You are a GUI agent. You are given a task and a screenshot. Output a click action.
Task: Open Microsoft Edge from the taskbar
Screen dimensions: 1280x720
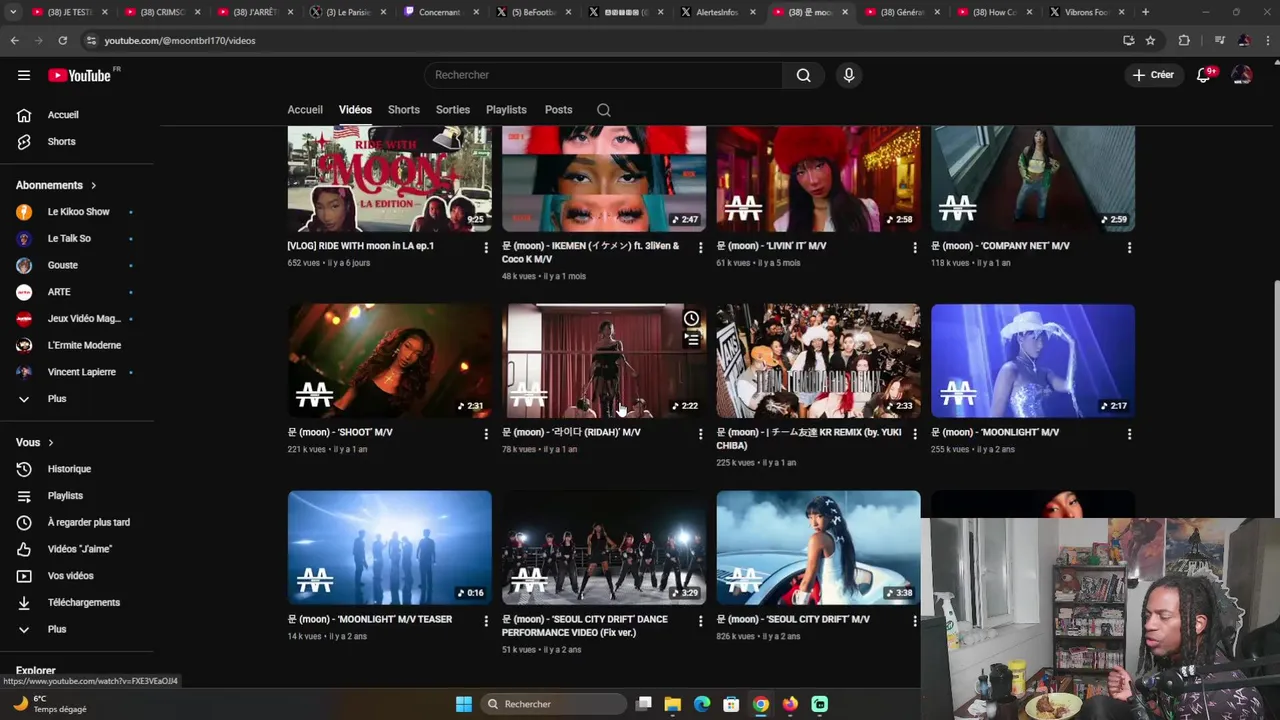coord(702,704)
